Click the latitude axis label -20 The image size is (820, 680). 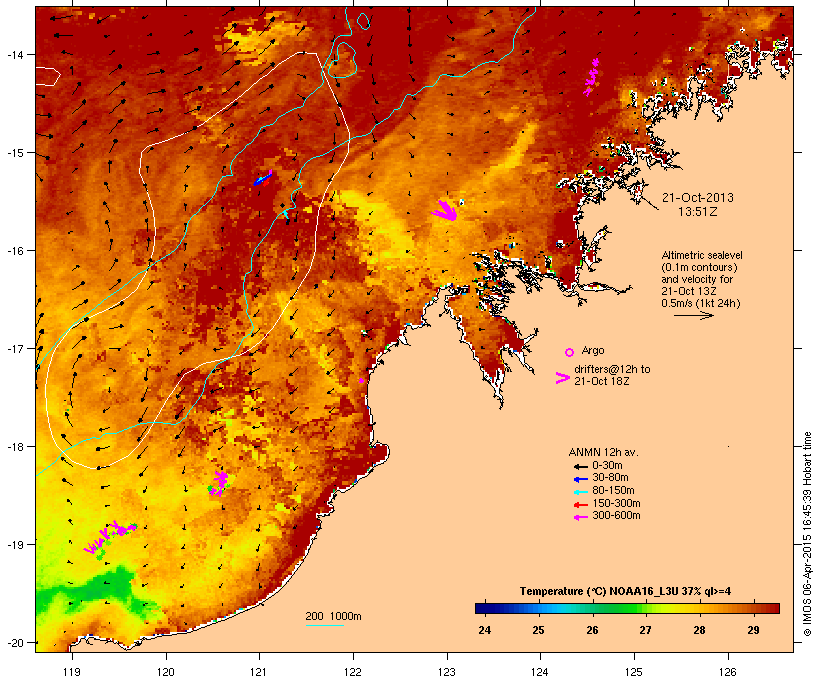coord(15,643)
